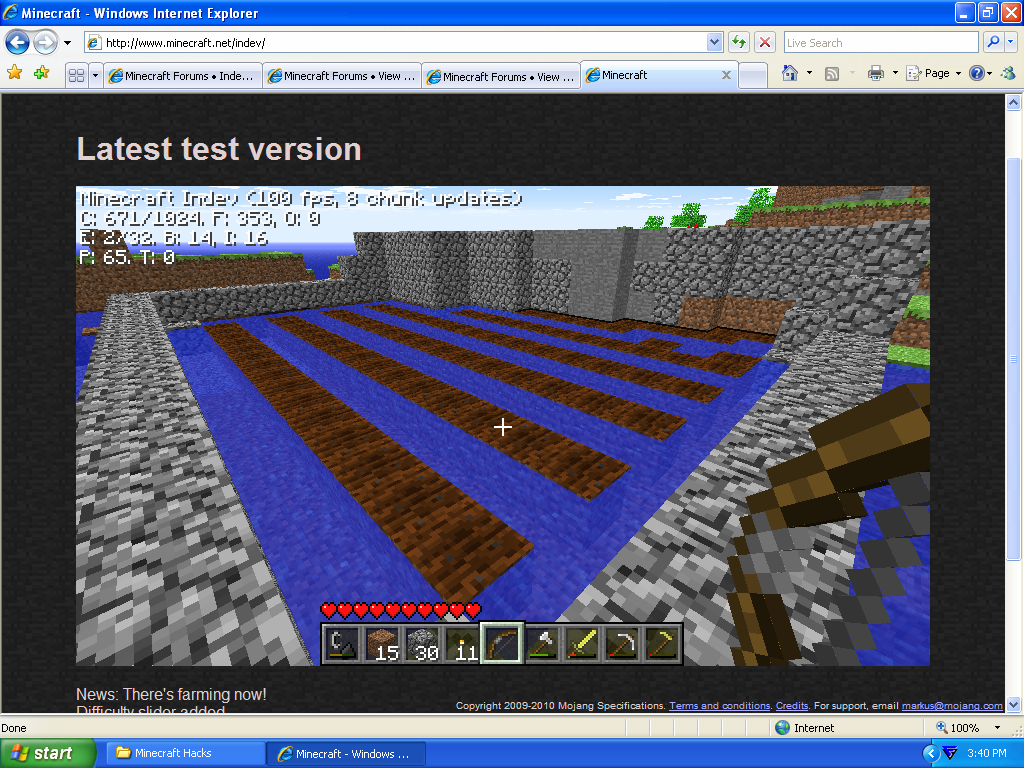
Task: Select the flint and steel hotbar slot
Action: (x=342, y=644)
